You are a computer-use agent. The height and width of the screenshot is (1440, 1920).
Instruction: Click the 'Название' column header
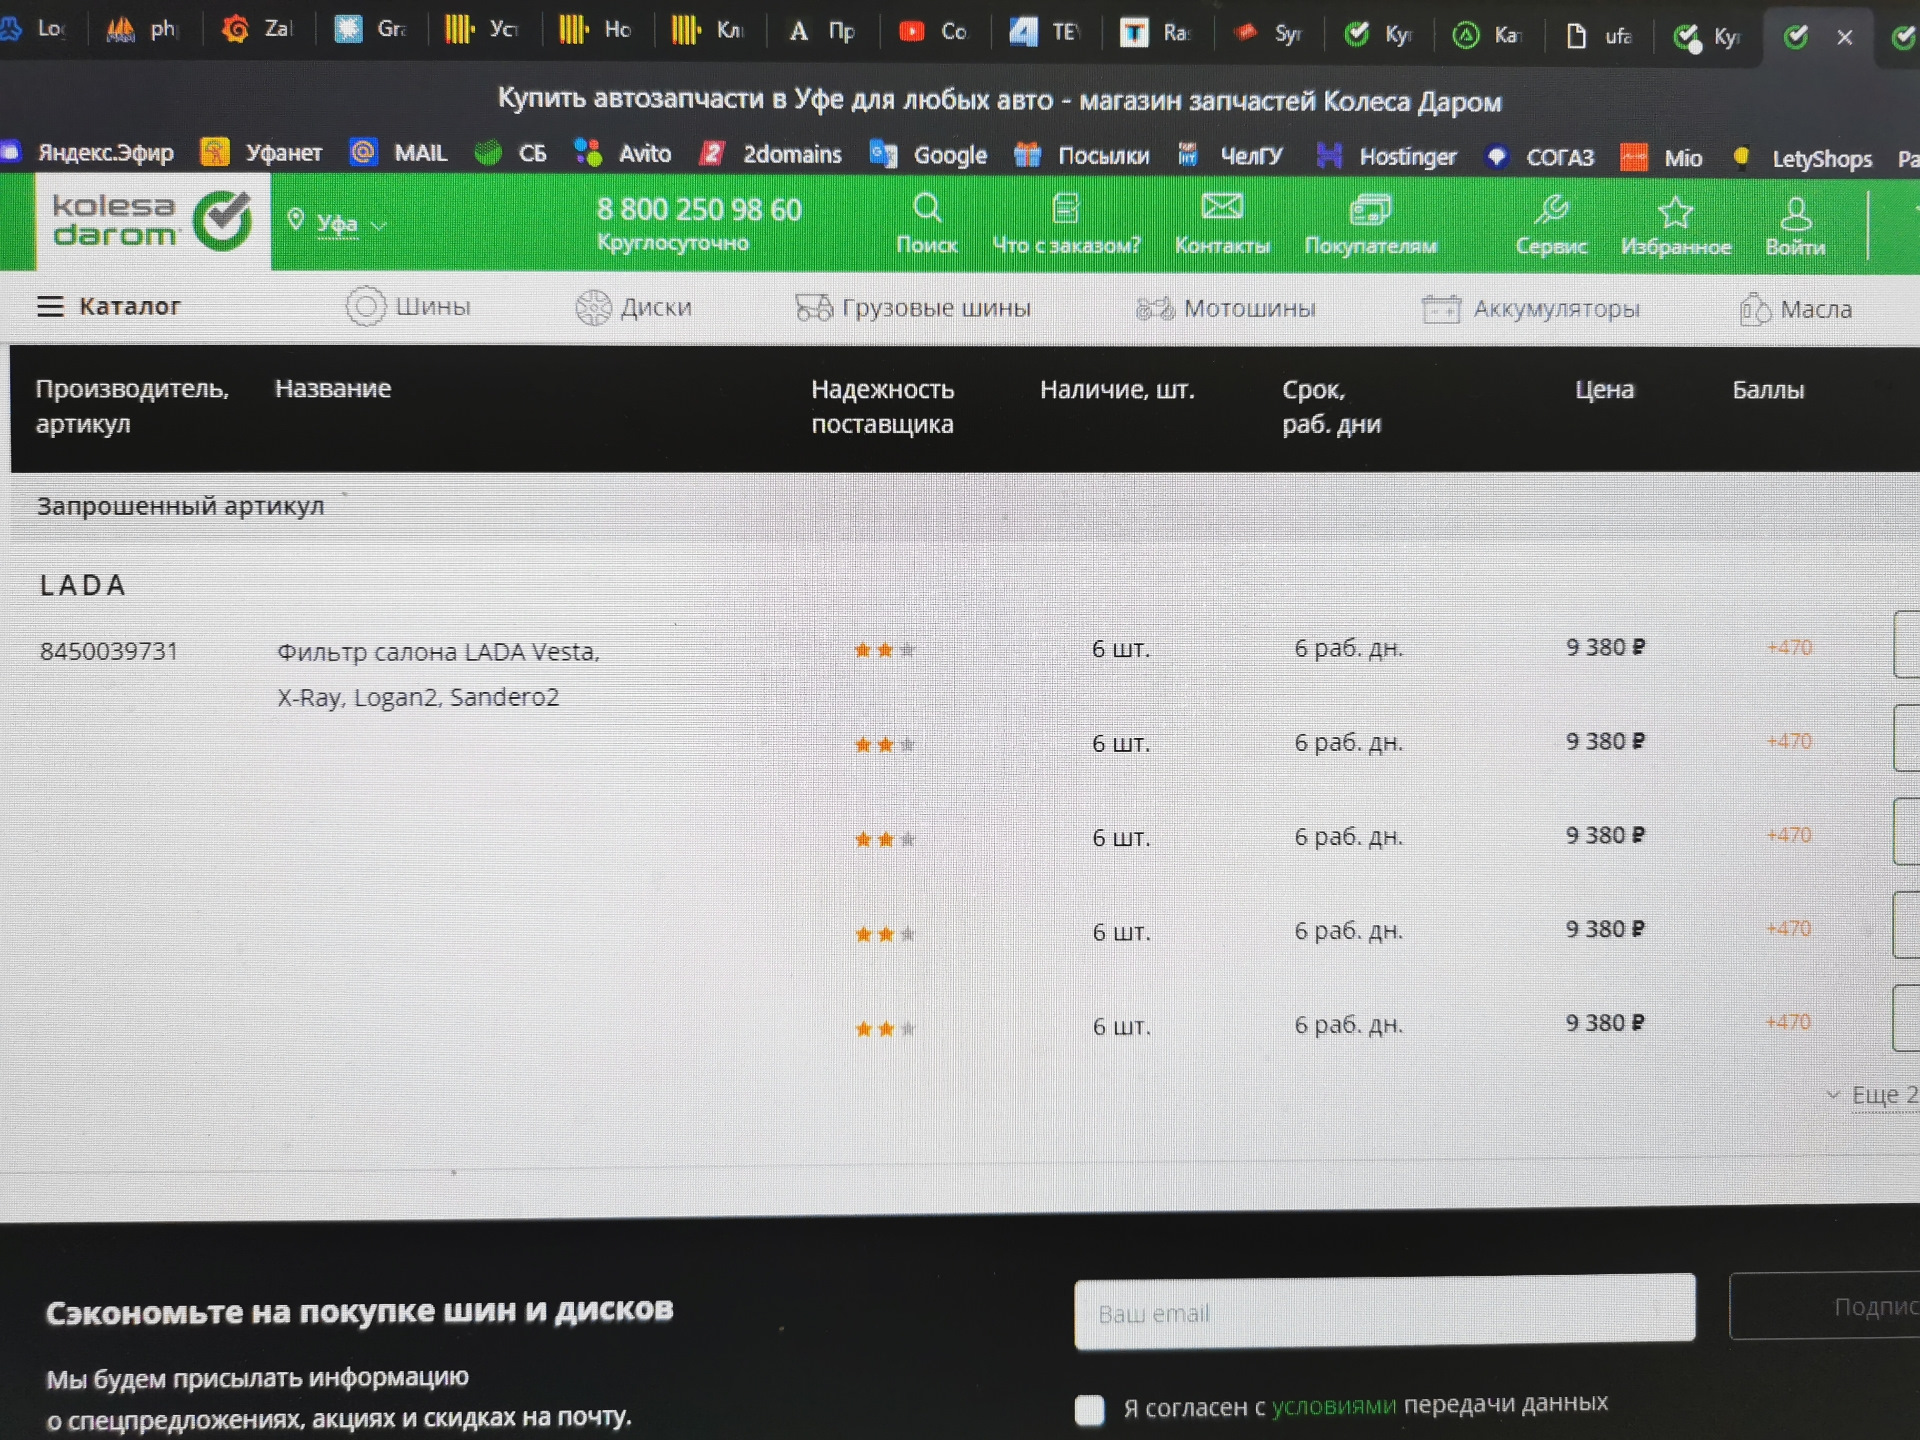pyautogui.click(x=333, y=388)
